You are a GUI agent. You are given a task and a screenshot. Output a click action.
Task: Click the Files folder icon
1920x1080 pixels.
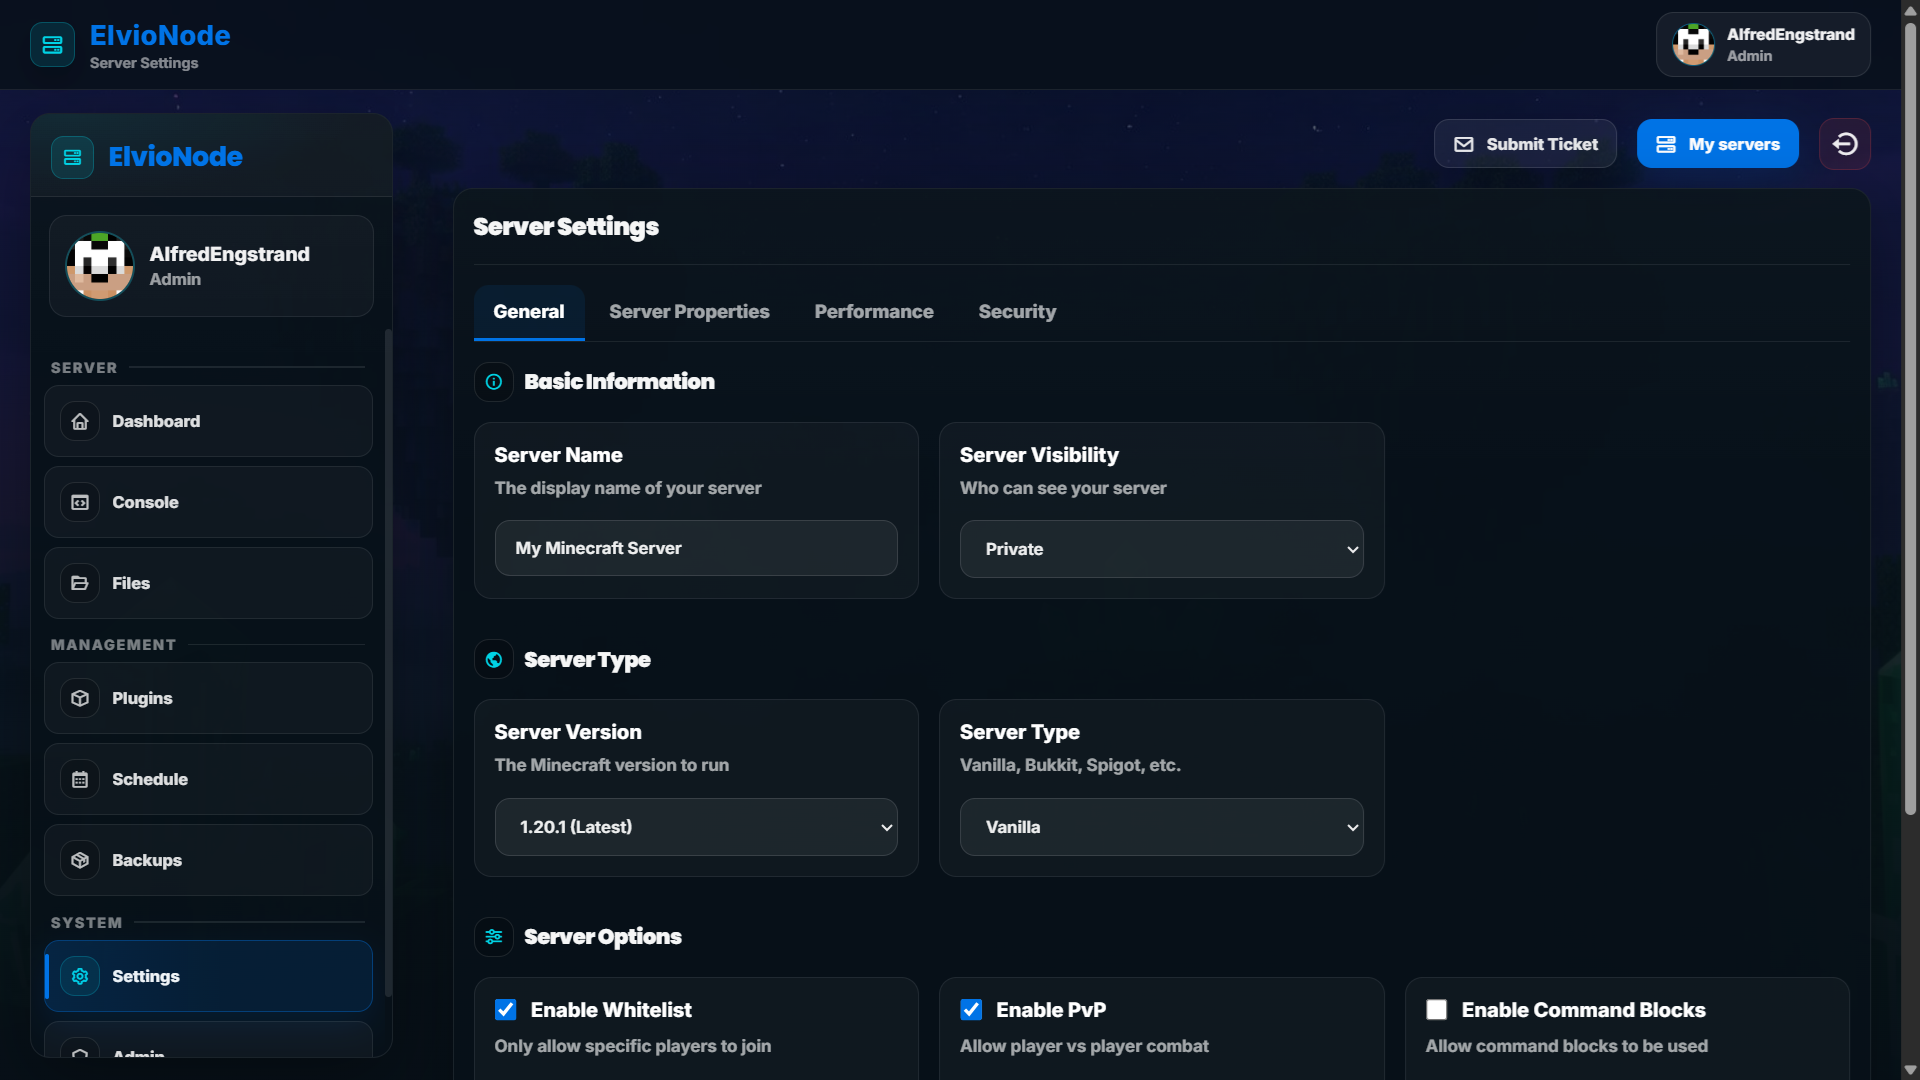80,583
